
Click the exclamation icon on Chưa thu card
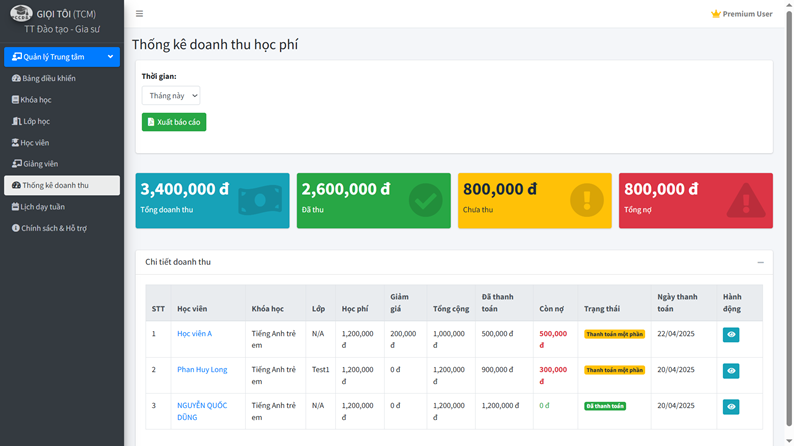(x=586, y=200)
